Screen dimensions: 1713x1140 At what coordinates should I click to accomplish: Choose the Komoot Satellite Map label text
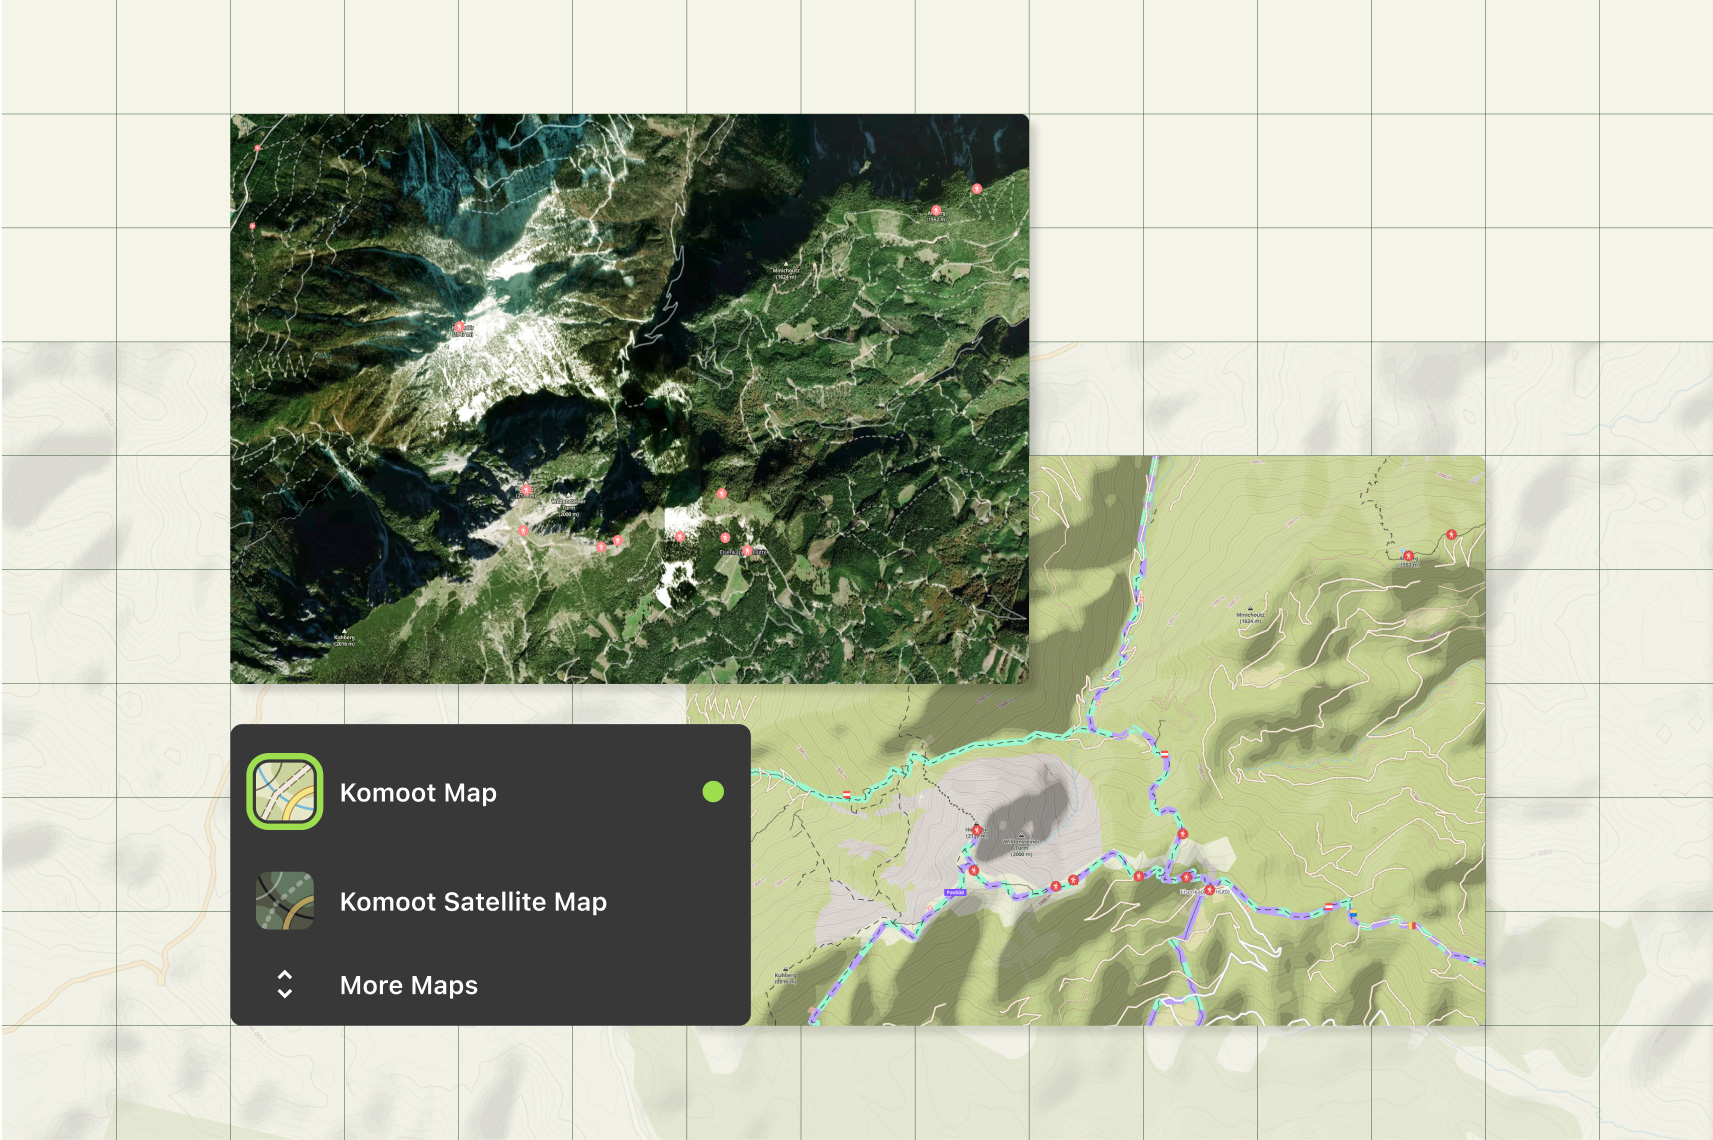(x=473, y=902)
